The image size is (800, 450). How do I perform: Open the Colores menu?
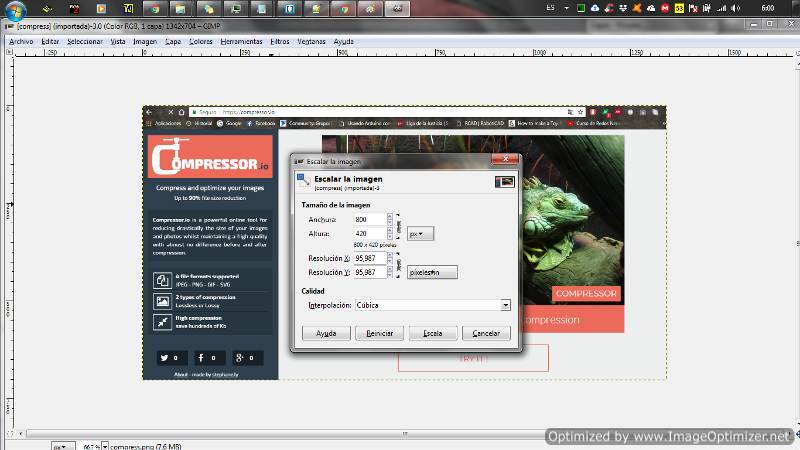click(201, 41)
